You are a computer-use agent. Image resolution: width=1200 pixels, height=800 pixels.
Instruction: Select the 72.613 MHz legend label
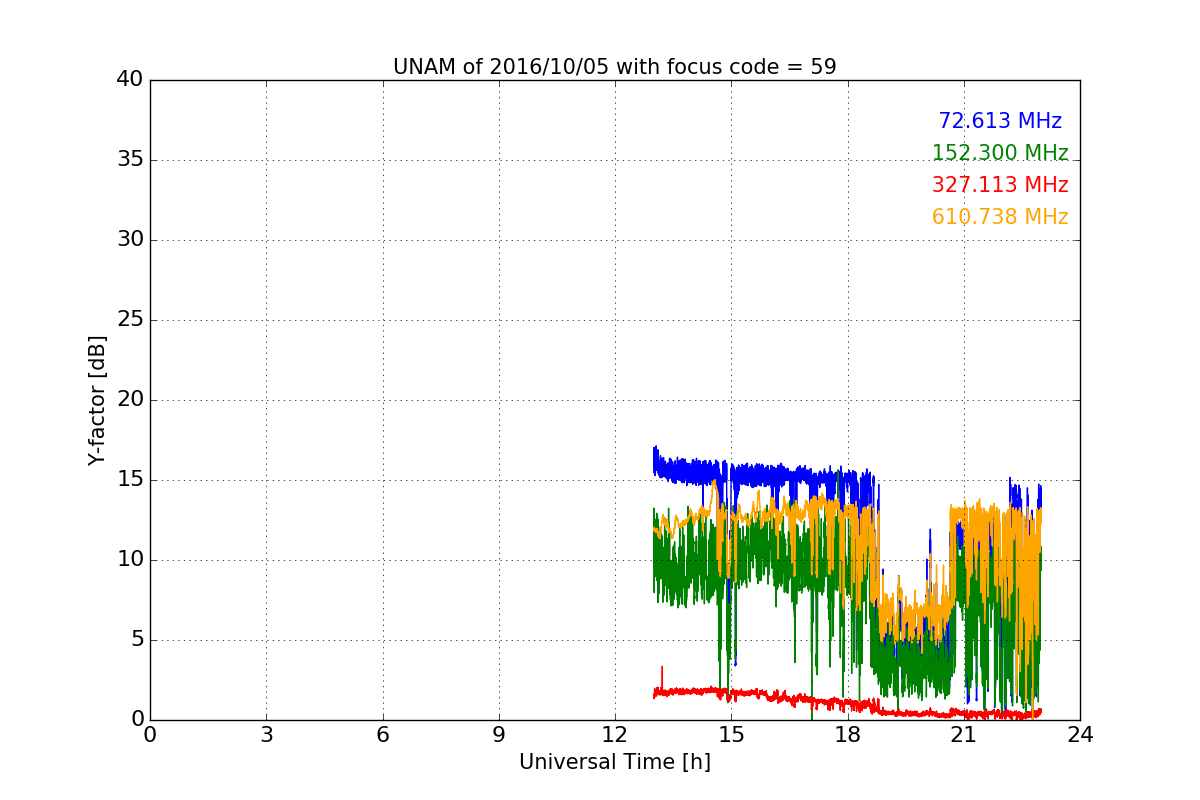(x=1000, y=121)
